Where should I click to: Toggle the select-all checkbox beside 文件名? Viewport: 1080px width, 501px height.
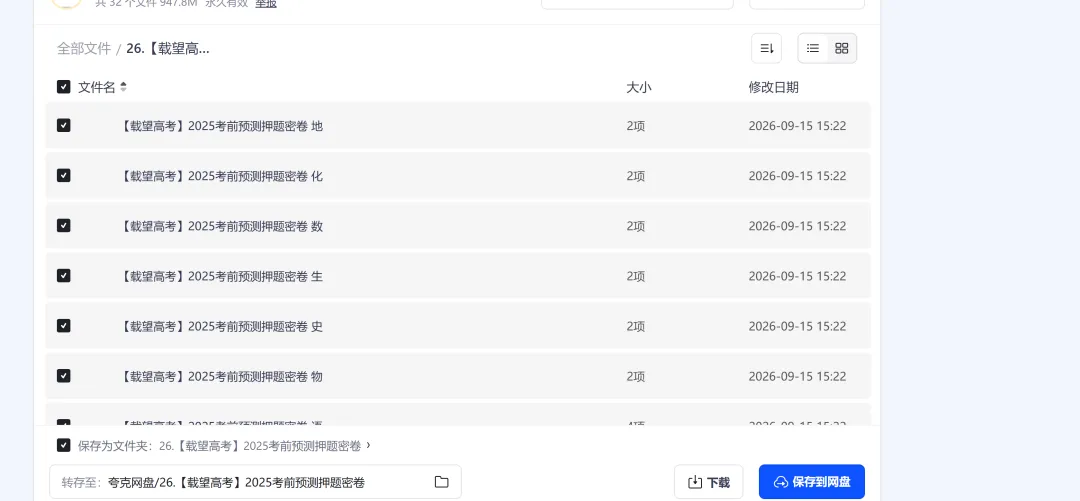[x=63, y=87]
